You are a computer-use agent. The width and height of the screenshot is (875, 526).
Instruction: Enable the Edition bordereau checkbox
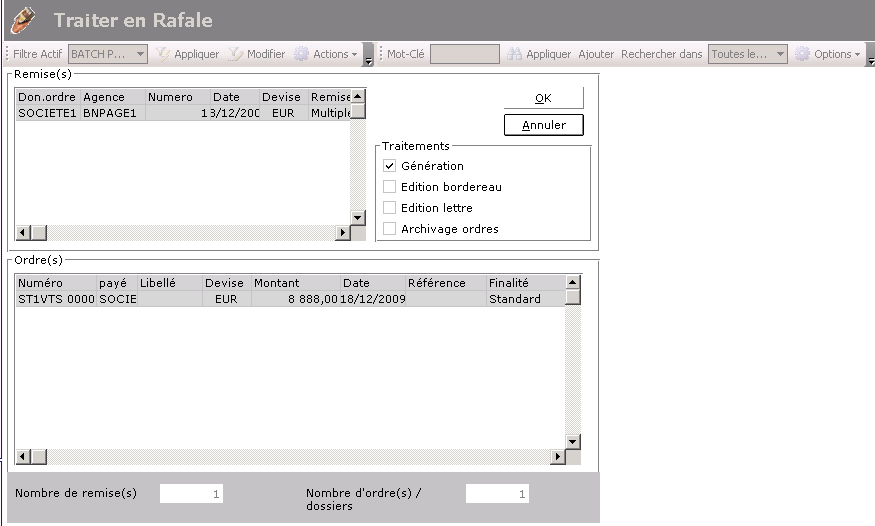[x=390, y=187]
